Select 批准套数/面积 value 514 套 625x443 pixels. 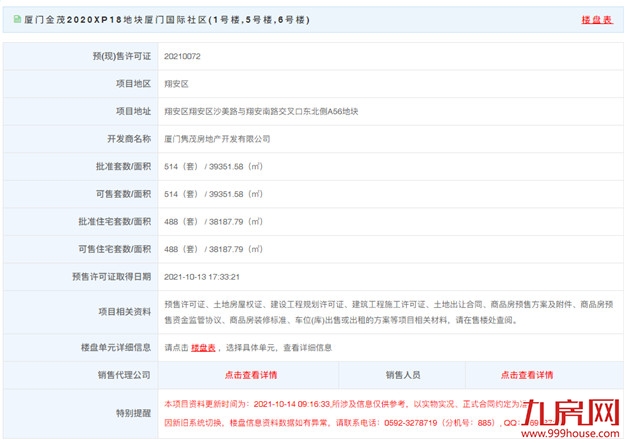point(213,166)
